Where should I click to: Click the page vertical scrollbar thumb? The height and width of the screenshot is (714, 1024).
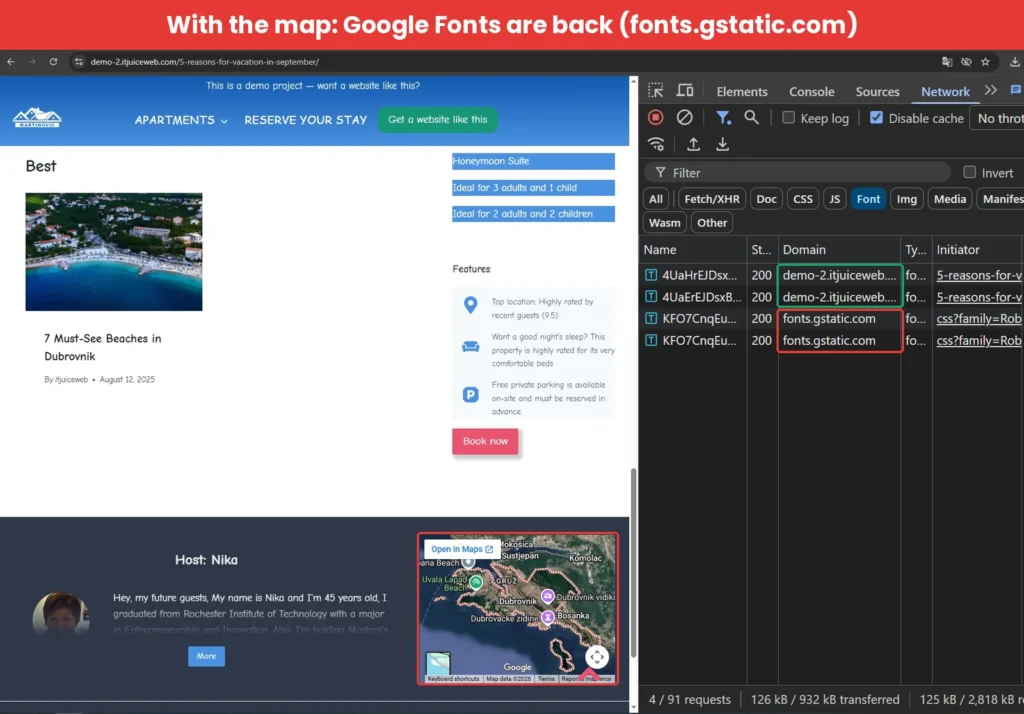pos(633,563)
